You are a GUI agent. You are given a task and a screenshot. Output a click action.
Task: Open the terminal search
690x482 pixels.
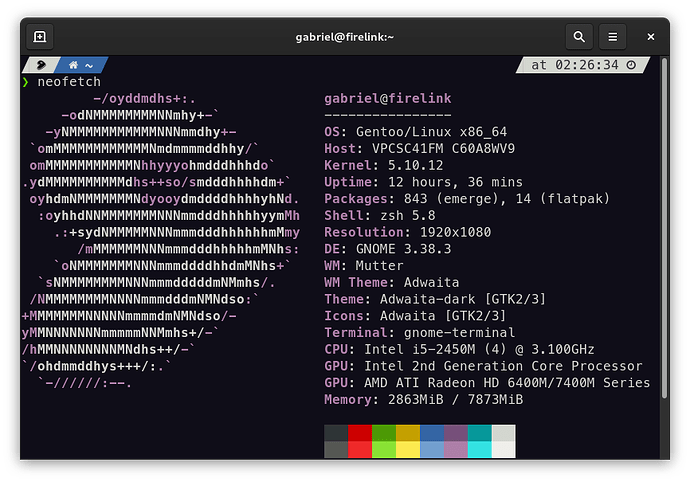tap(579, 37)
